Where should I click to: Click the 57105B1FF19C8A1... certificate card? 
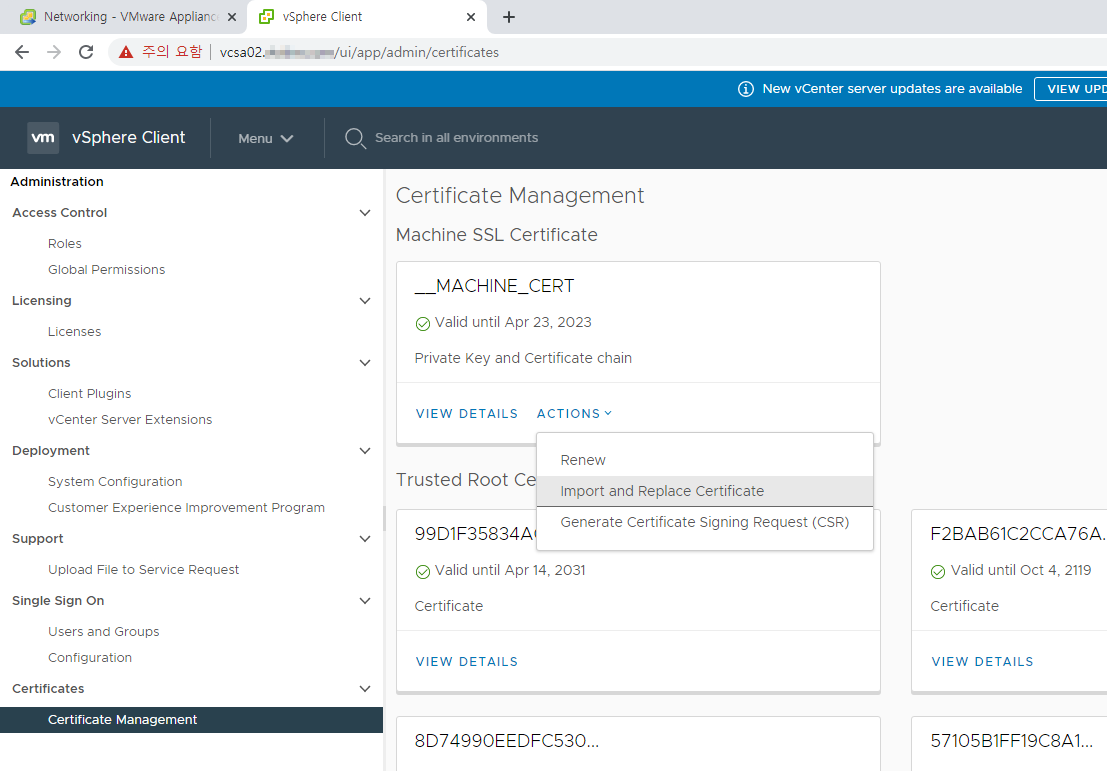[x=1010, y=743]
